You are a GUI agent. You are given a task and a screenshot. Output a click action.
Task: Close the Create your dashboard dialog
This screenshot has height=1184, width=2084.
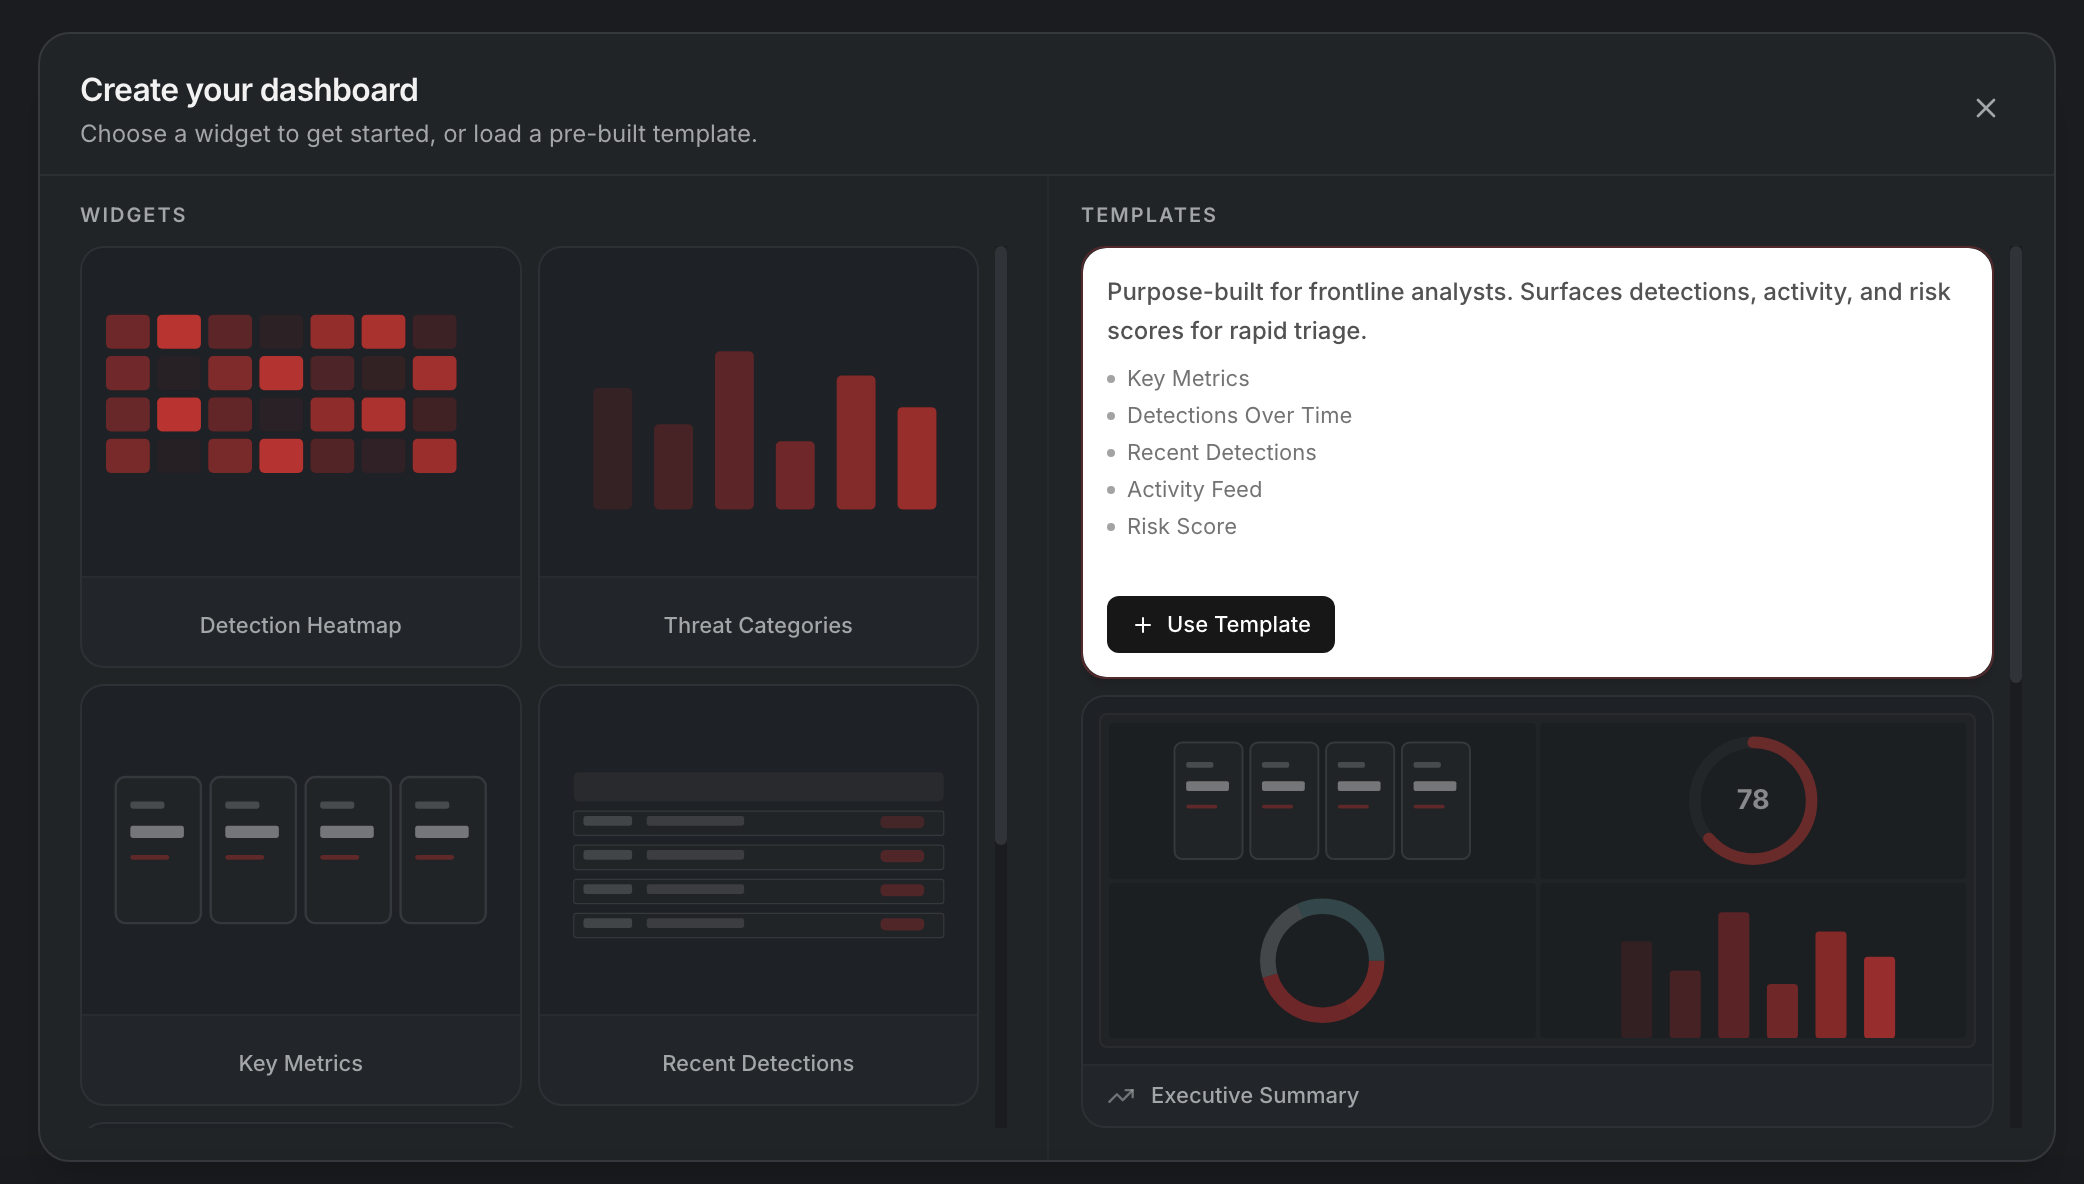coord(1985,108)
